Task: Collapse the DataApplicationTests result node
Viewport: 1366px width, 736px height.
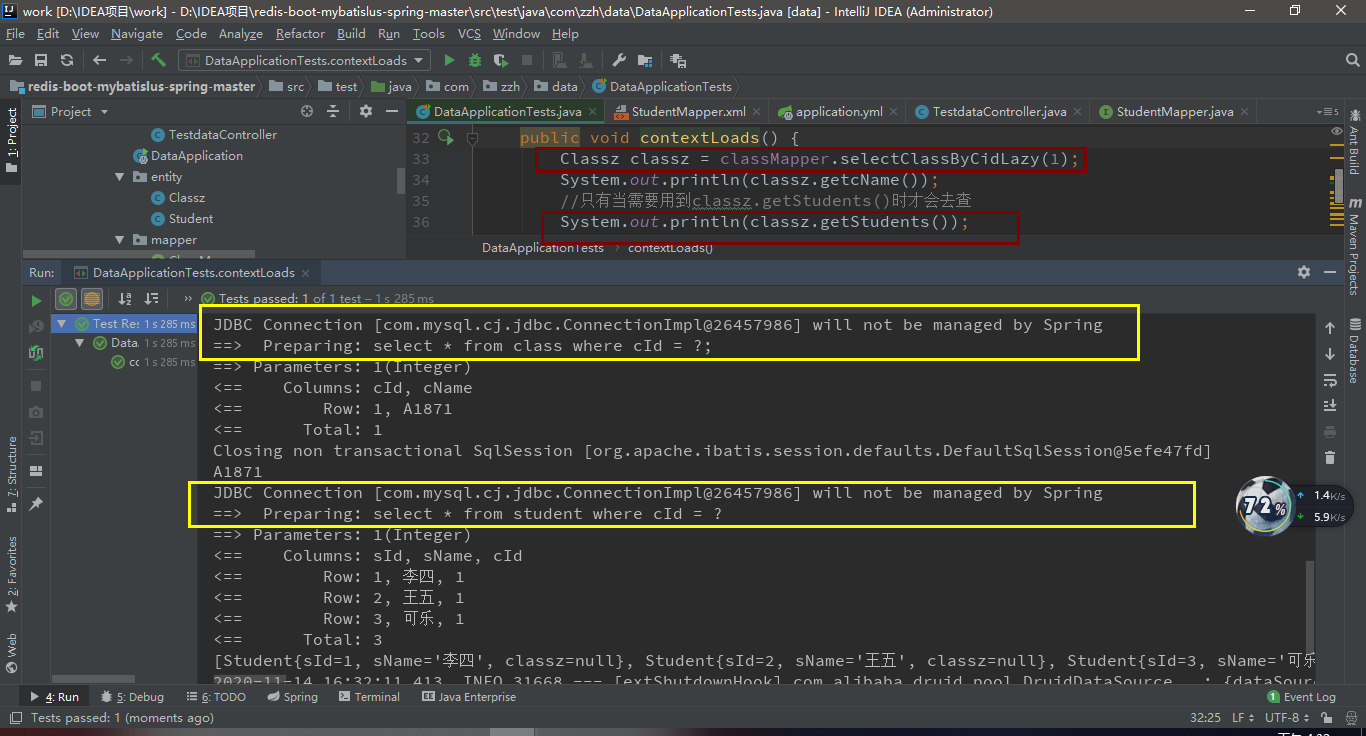Action: 82,343
